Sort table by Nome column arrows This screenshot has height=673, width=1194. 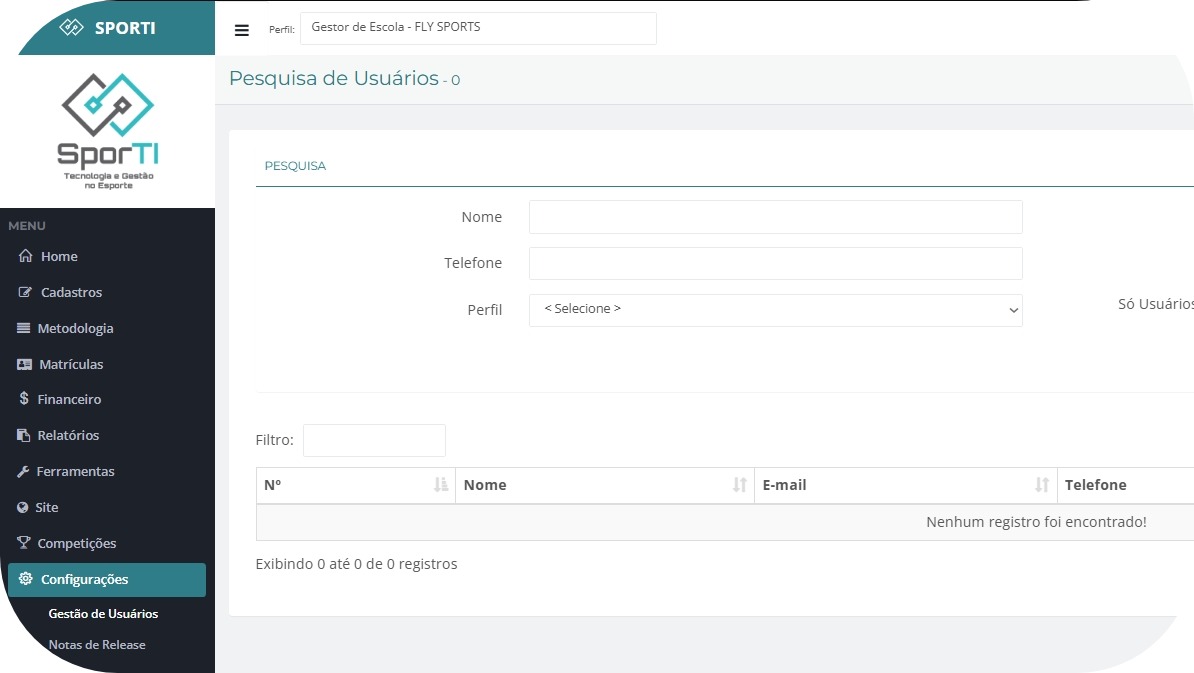point(739,485)
